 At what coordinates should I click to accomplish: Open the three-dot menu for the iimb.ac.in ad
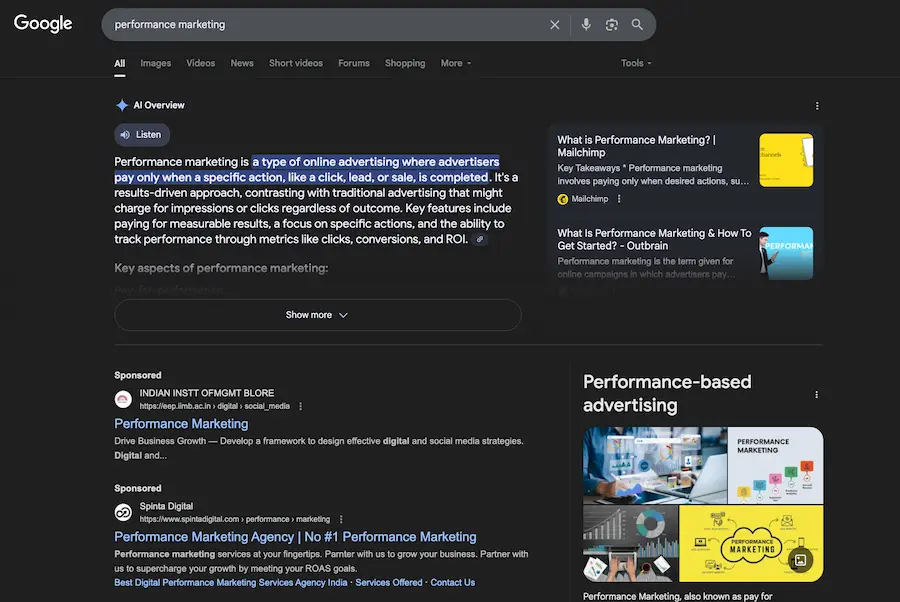click(300, 406)
